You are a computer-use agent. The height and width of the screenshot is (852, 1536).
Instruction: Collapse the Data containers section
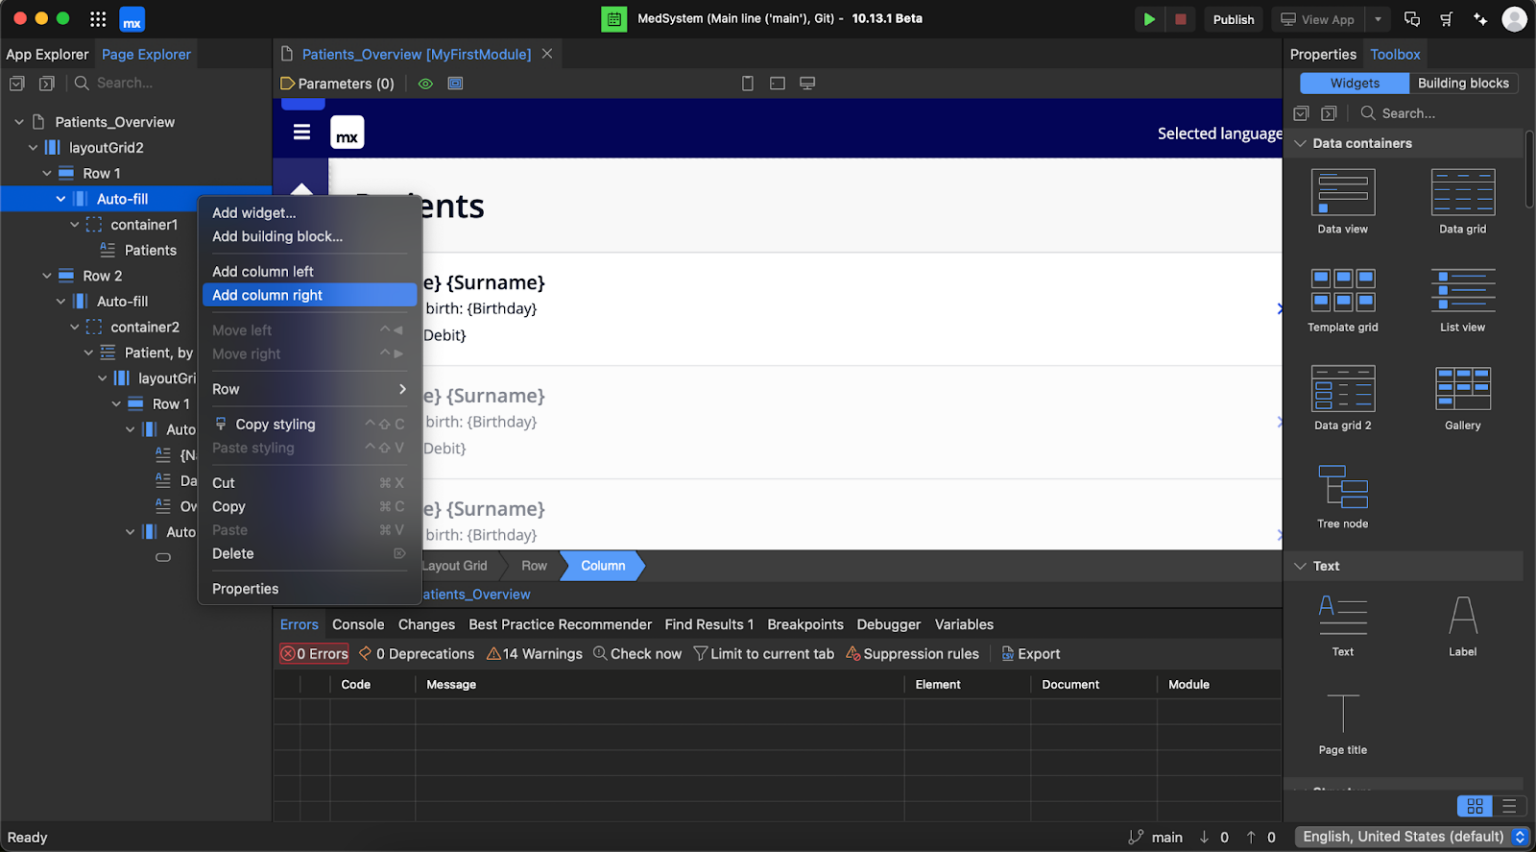1300,143
